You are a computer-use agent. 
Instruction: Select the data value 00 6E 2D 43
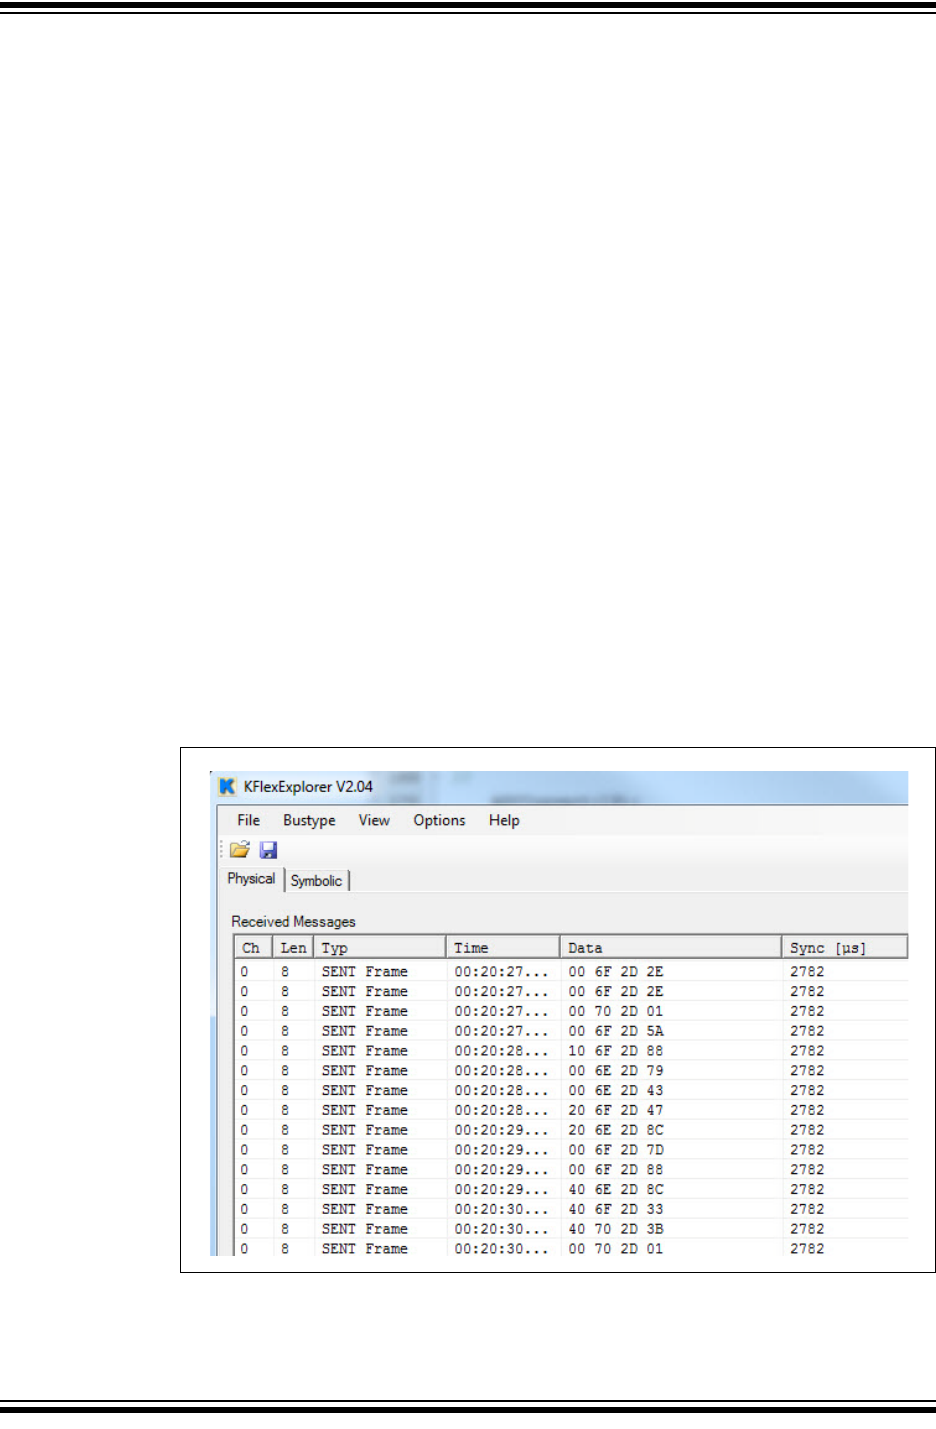point(616,1090)
